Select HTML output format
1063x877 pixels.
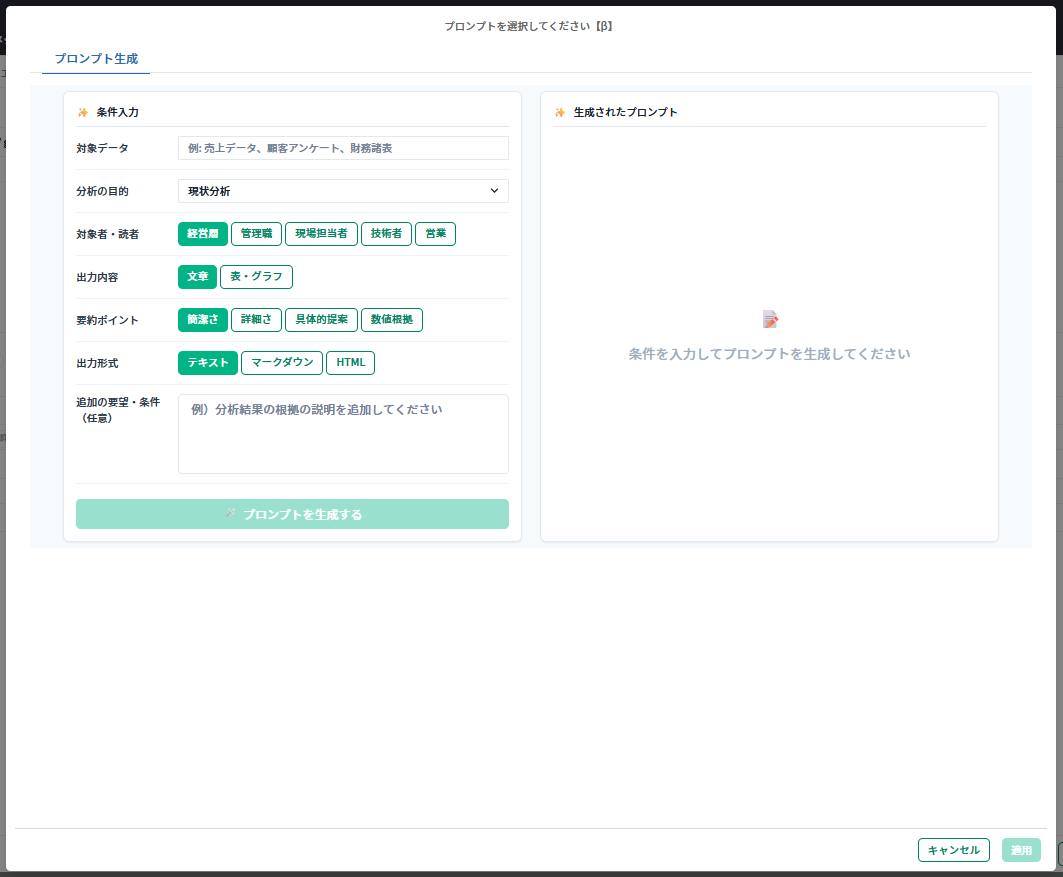click(350, 363)
